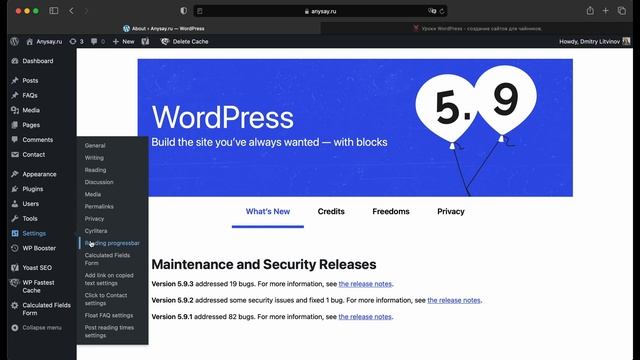Open a new tab with plus button

[x=606, y=11]
